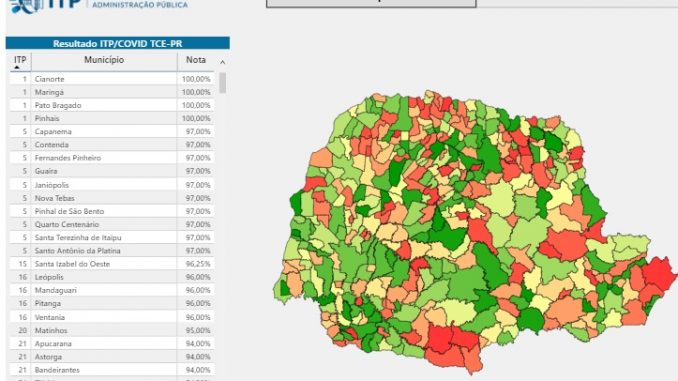Click the table's vertical scrollbar thumb
The image size is (678, 381).
222,83
